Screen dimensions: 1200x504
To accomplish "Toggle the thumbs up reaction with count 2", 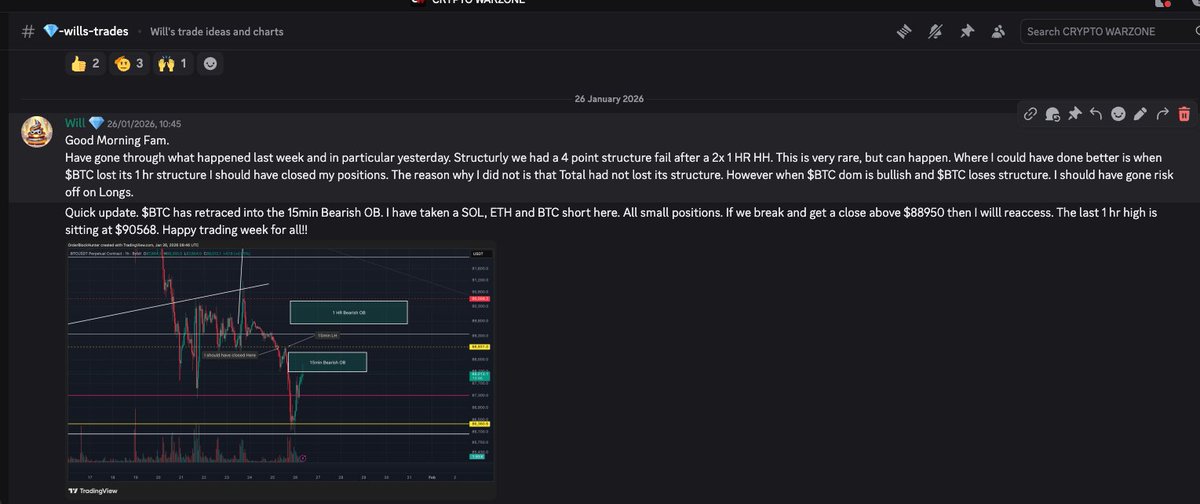I will 88,64.
